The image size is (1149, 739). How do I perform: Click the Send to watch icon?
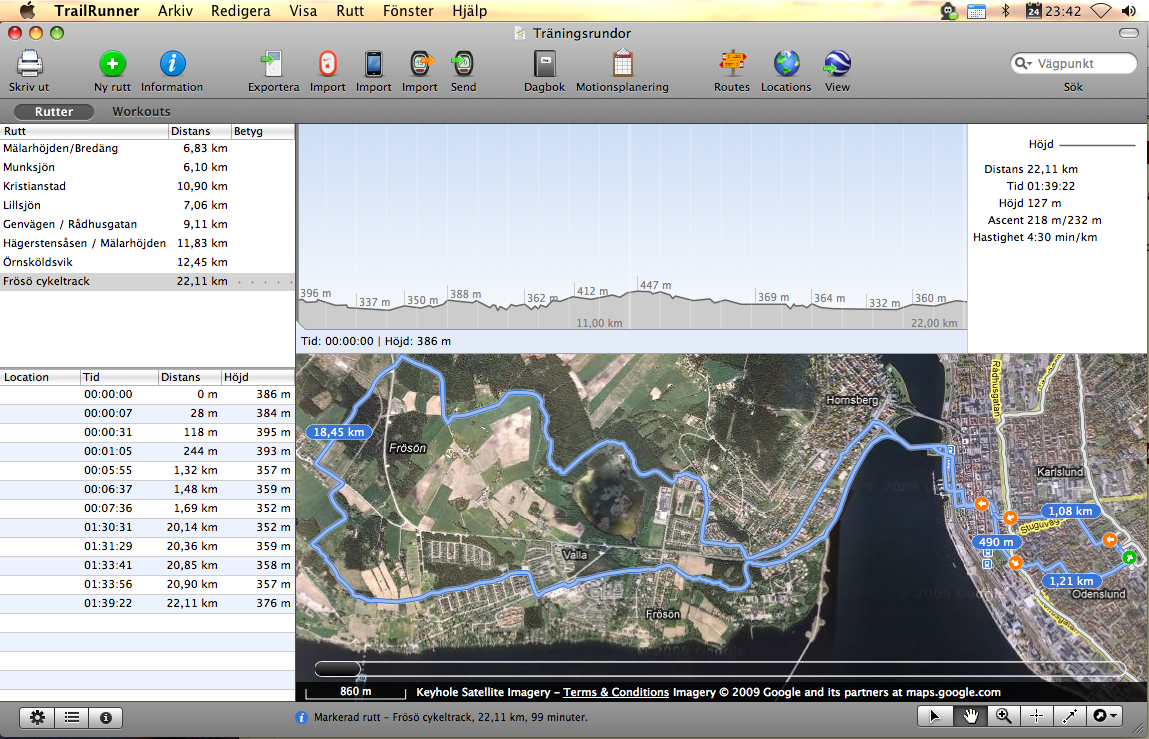pos(463,65)
